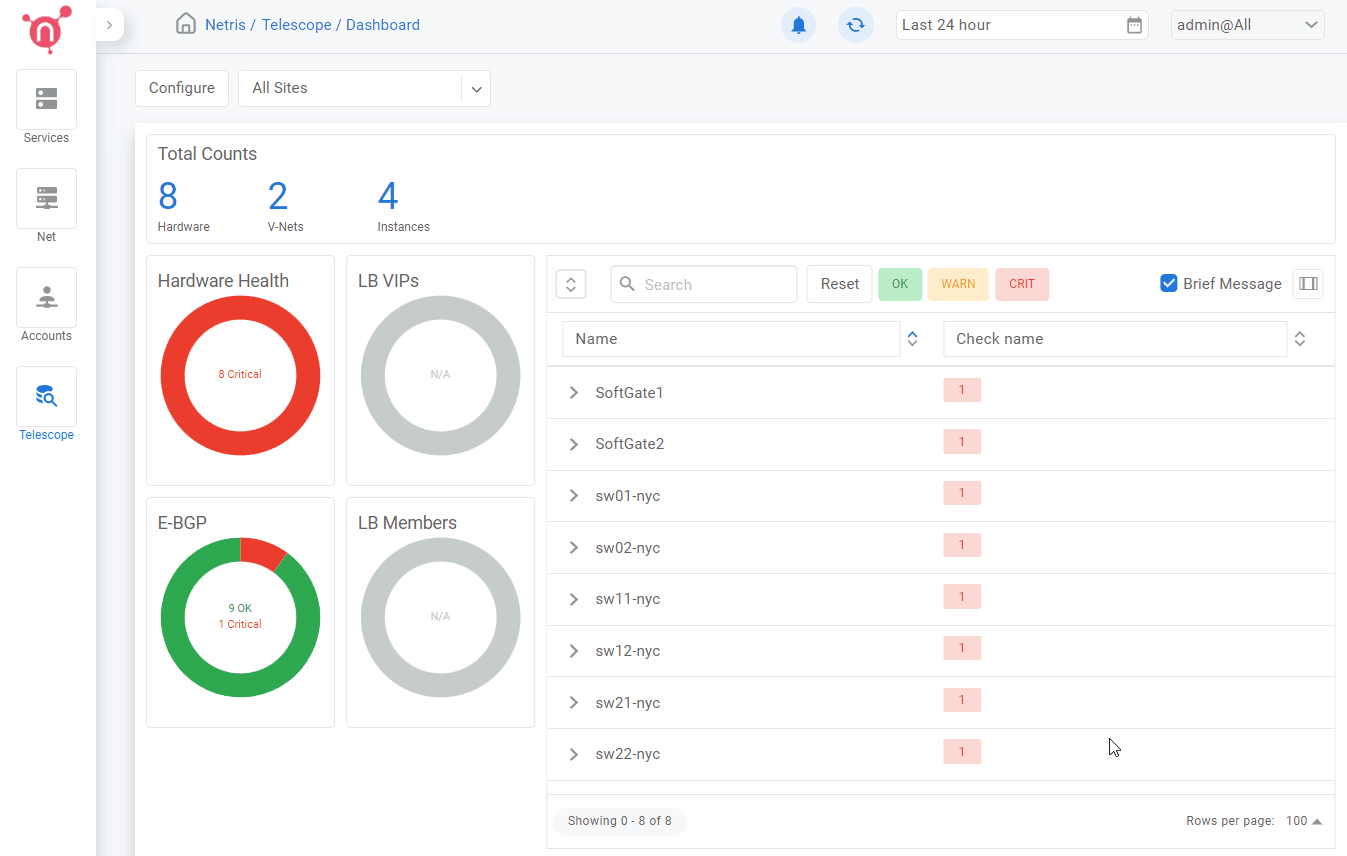The image size is (1347, 856).
Task: Click the Configure button
Action: [x=182, y=88]
